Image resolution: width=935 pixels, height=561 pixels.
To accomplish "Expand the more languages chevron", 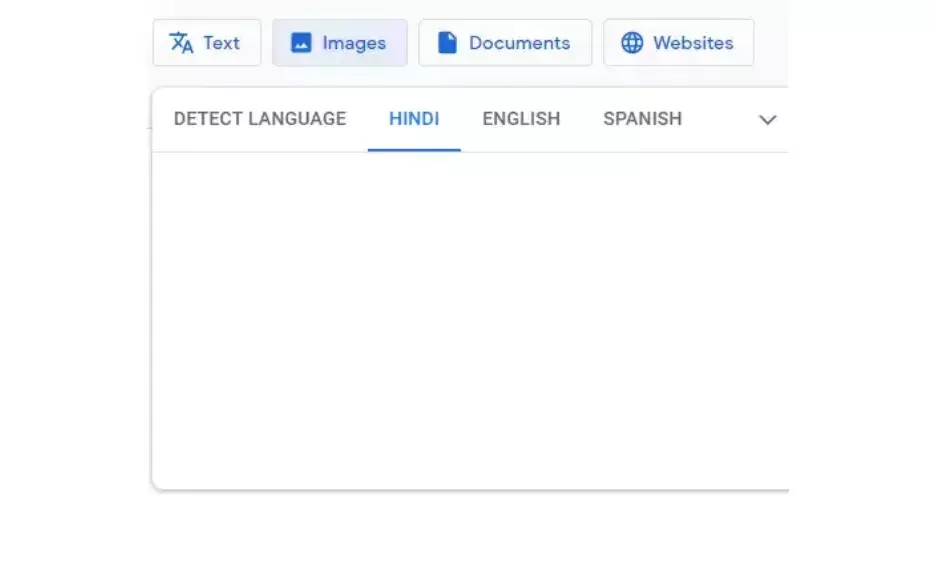I will point(767,120).
